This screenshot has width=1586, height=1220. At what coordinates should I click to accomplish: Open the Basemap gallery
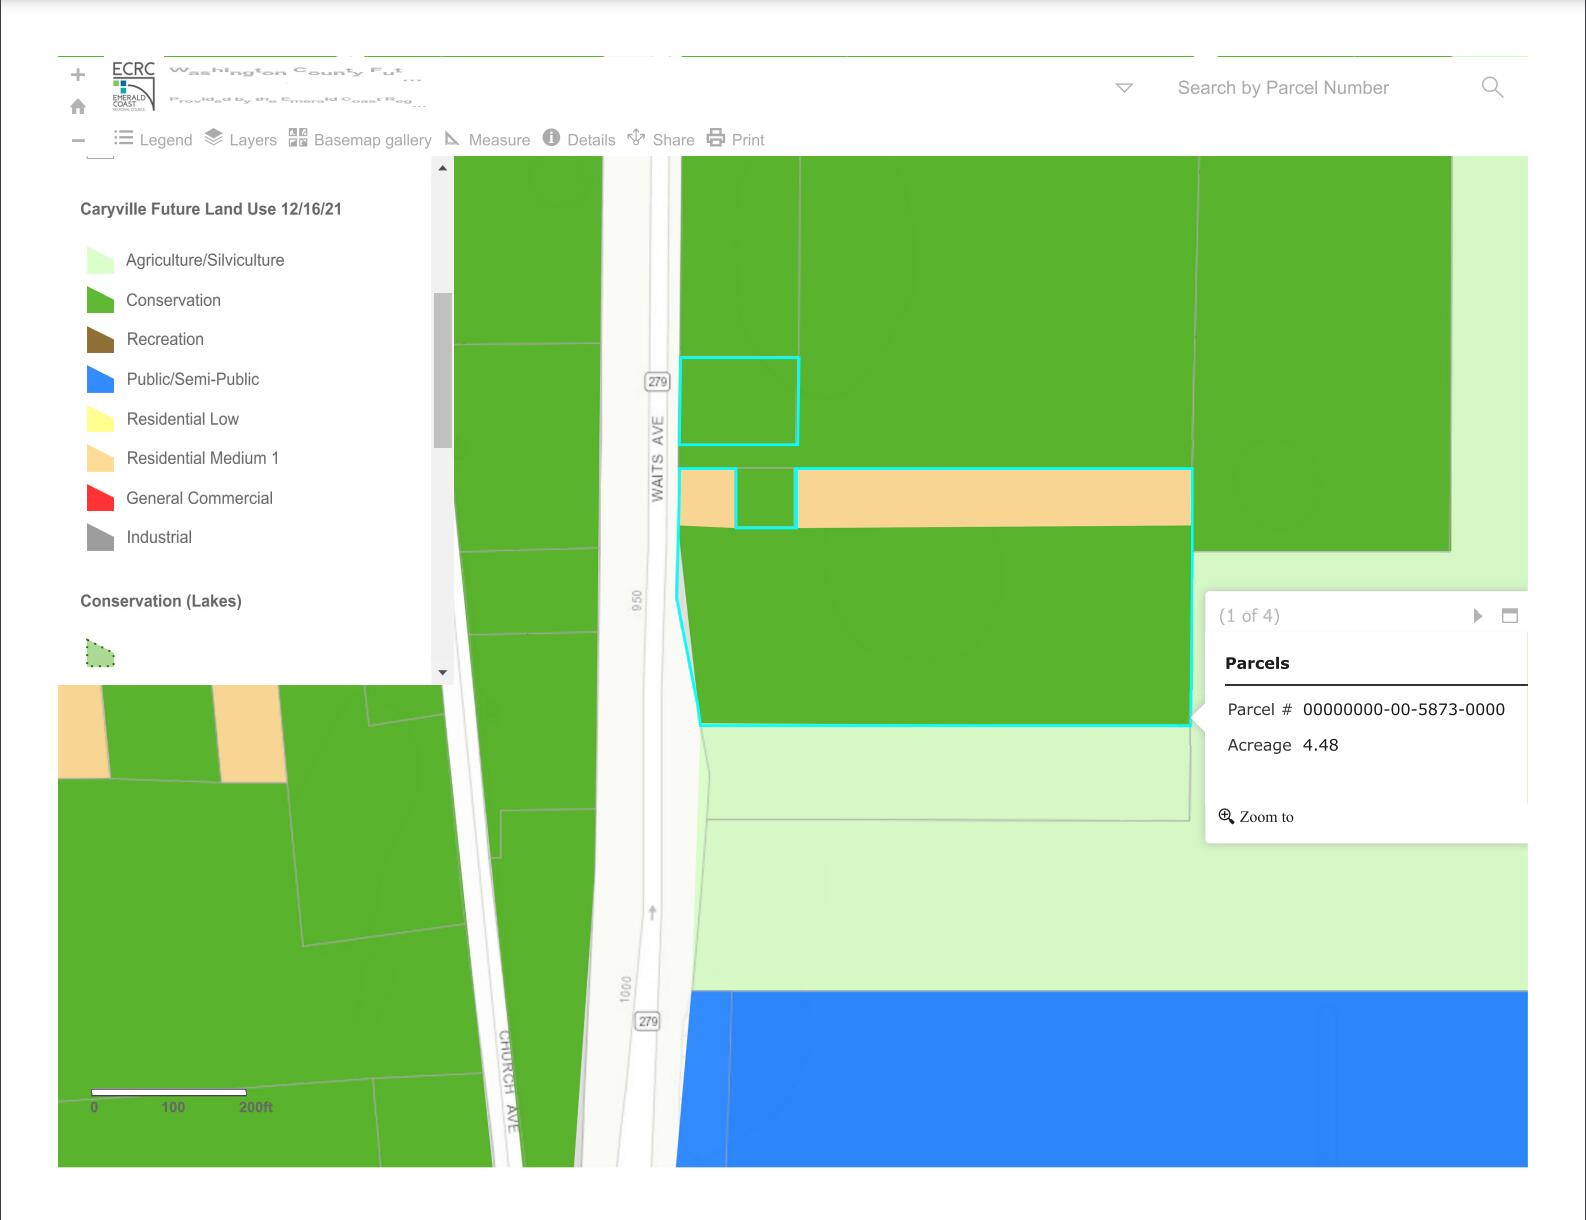(x=360, y=140)
